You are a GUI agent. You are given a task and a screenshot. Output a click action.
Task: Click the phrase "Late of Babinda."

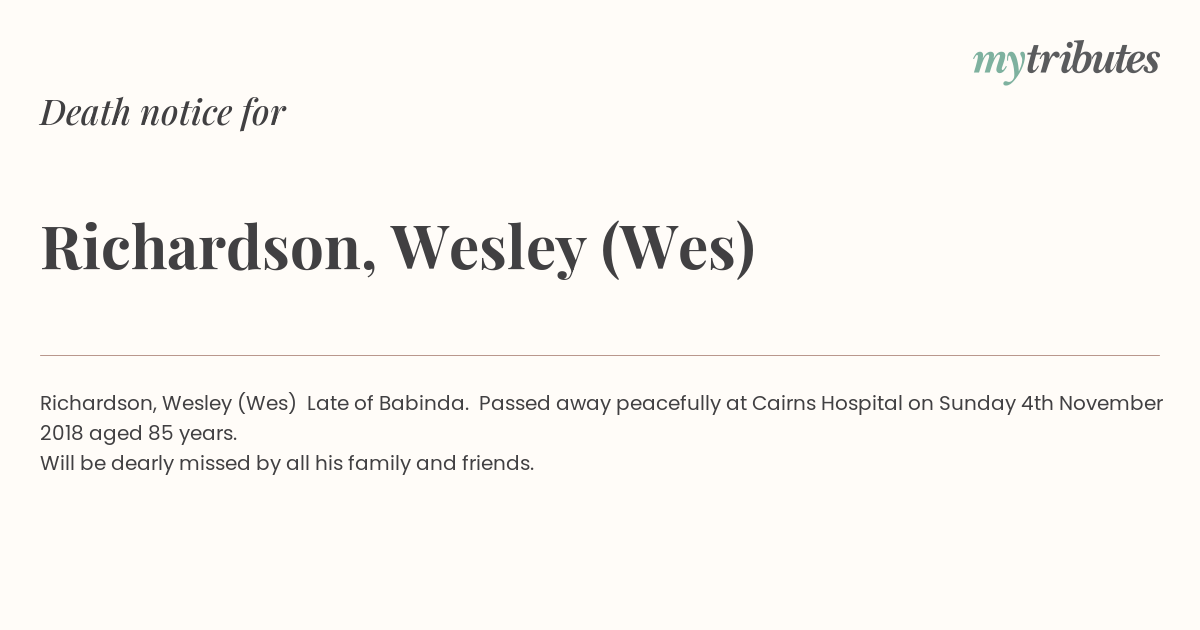point(388,403)
